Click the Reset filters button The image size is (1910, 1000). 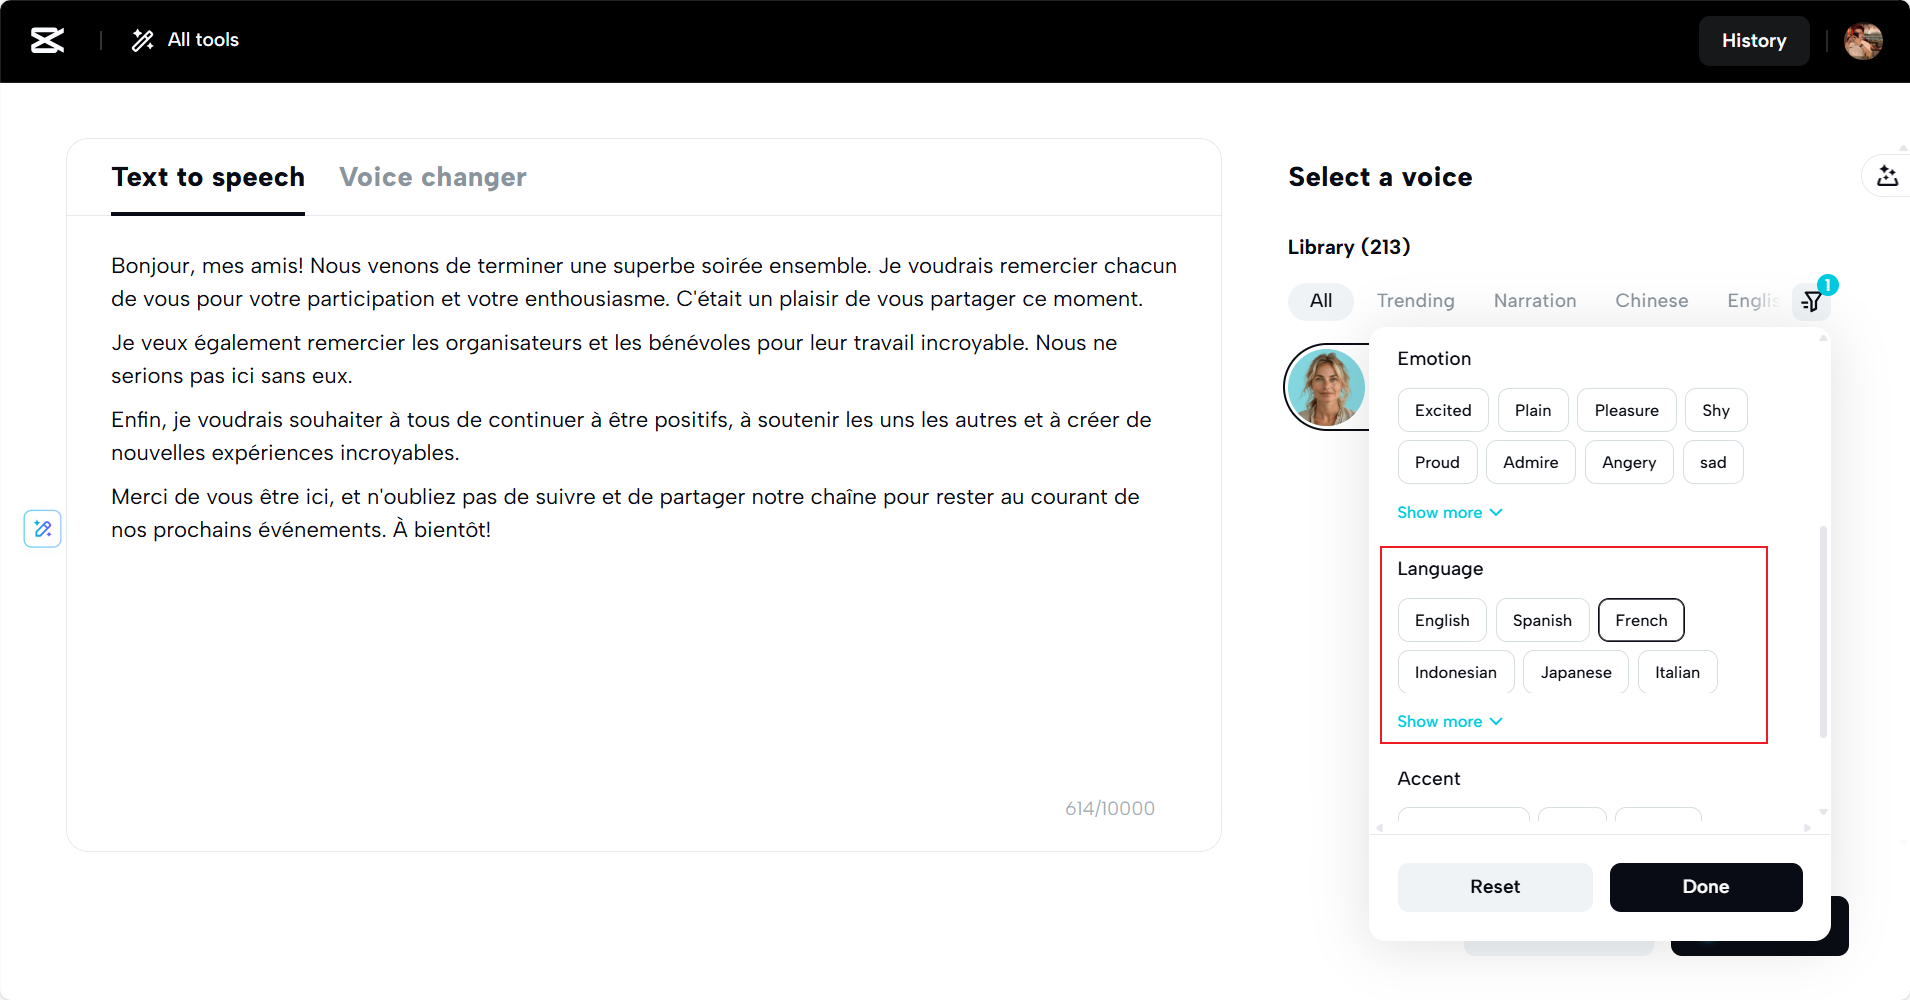tap(1495, 887)
